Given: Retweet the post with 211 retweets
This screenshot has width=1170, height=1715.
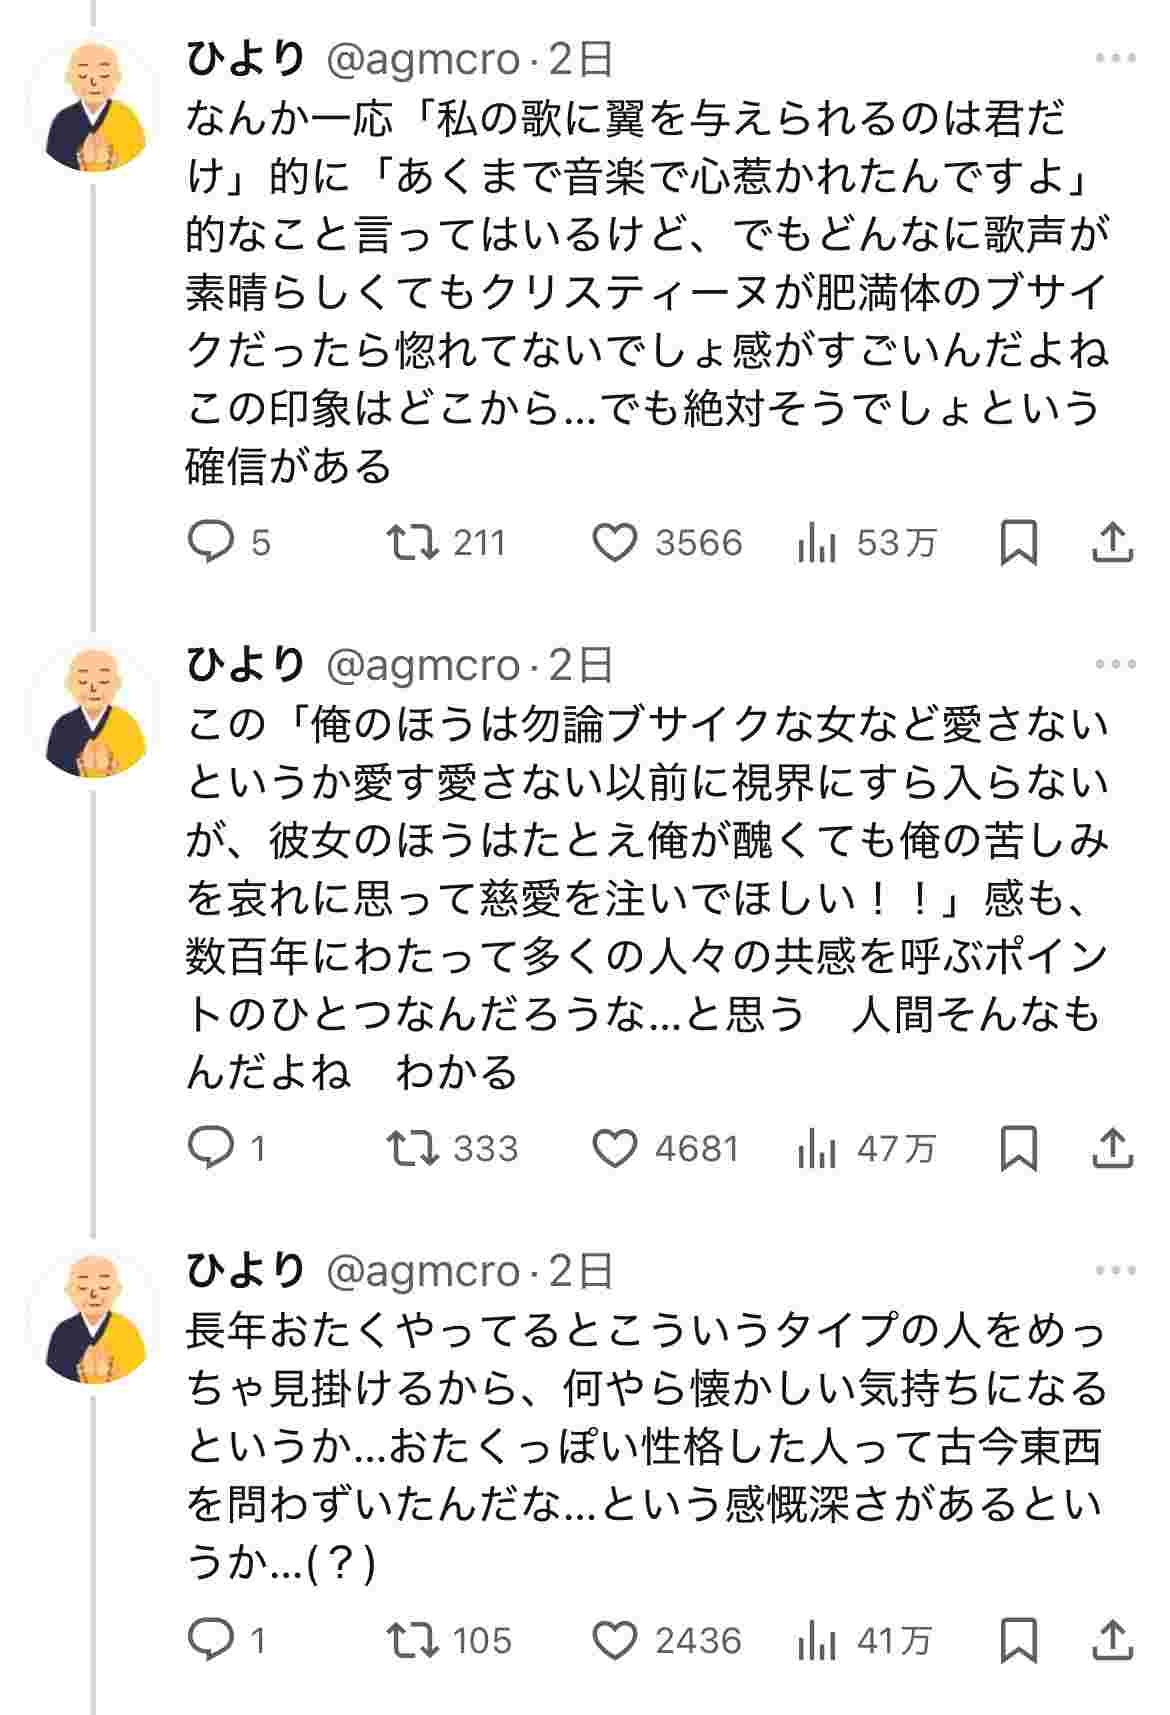Looking at the screenshot, I should click(x=413, y=542).
